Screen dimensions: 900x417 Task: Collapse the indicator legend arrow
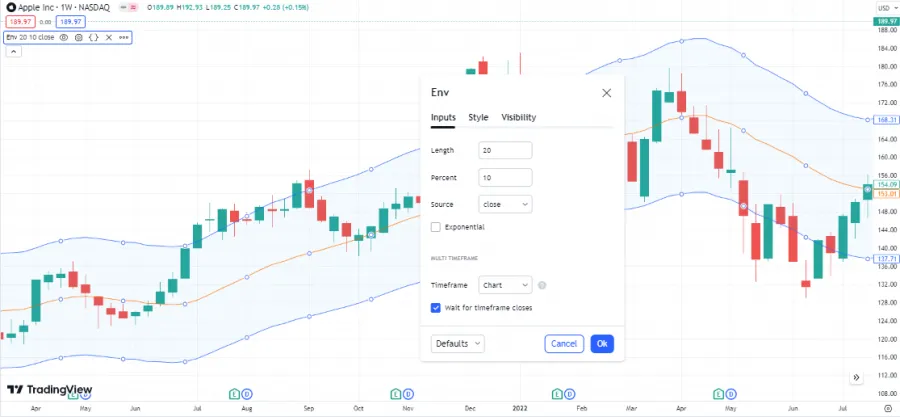pos(13,52)
